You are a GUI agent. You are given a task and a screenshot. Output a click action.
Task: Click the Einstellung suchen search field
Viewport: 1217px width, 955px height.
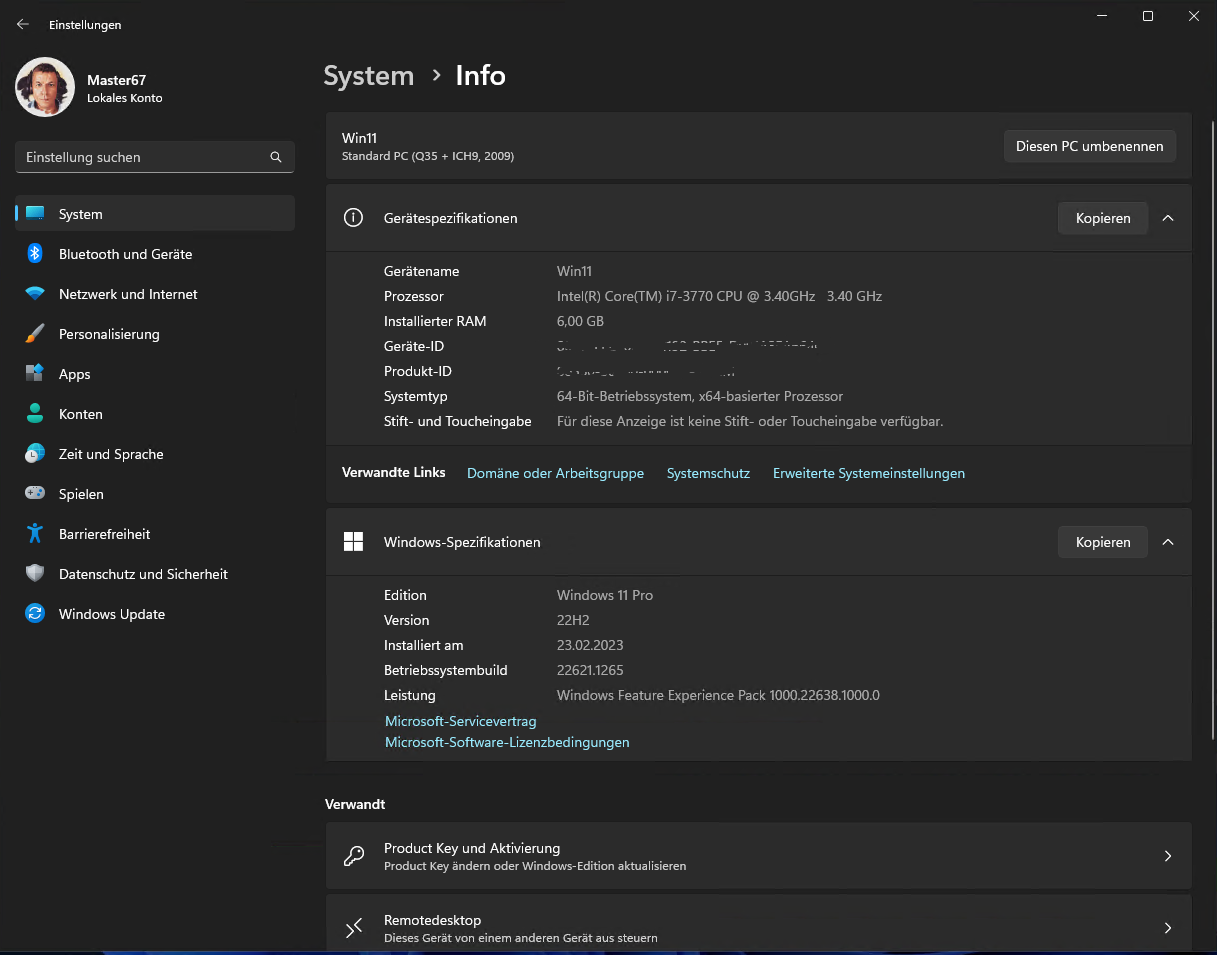[155, 157]
